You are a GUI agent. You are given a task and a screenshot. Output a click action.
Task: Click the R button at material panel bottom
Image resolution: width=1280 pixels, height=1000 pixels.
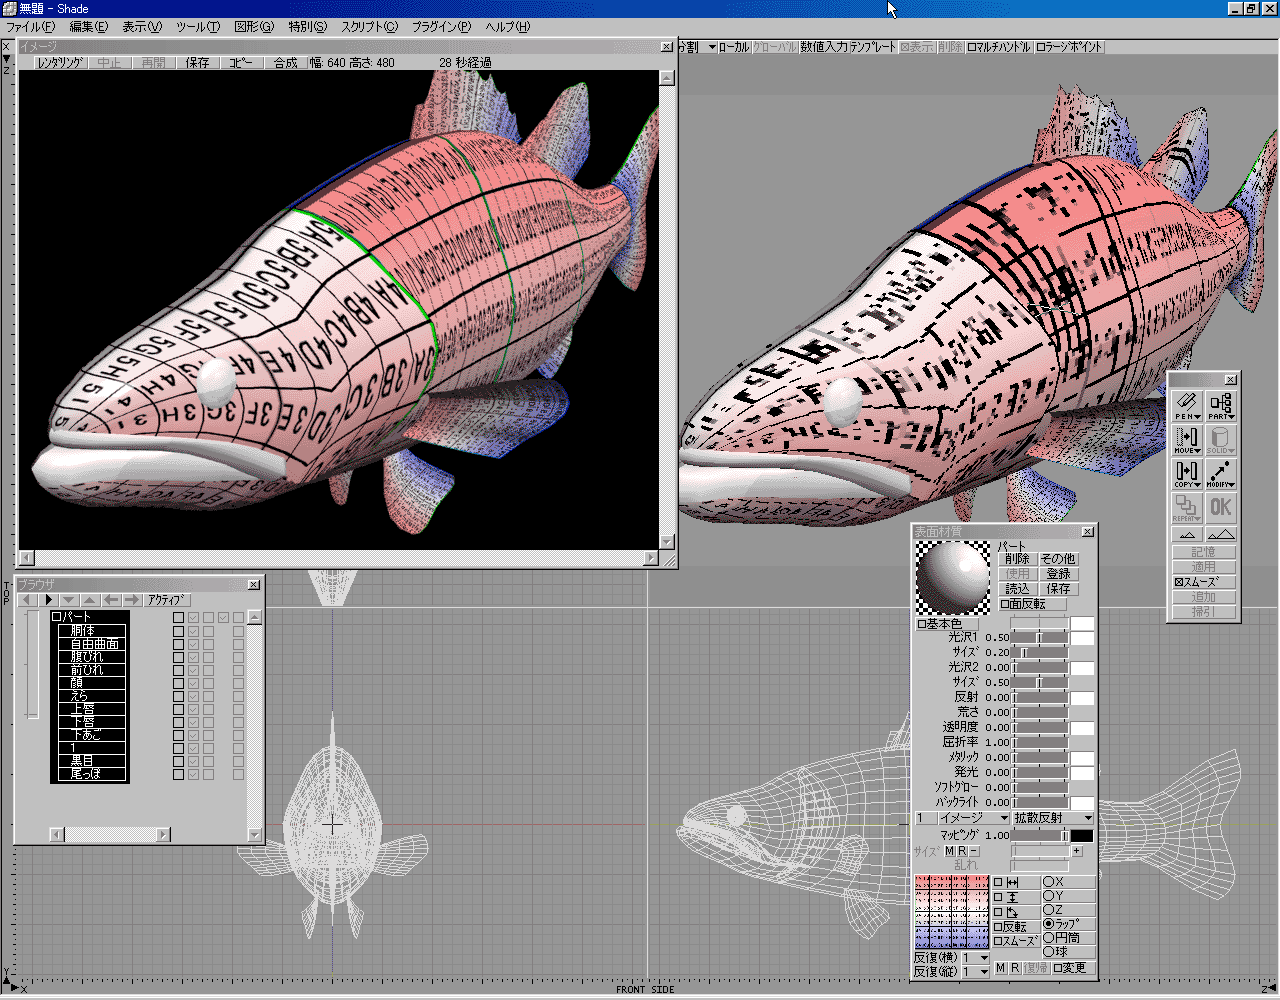pos(1015,968)
